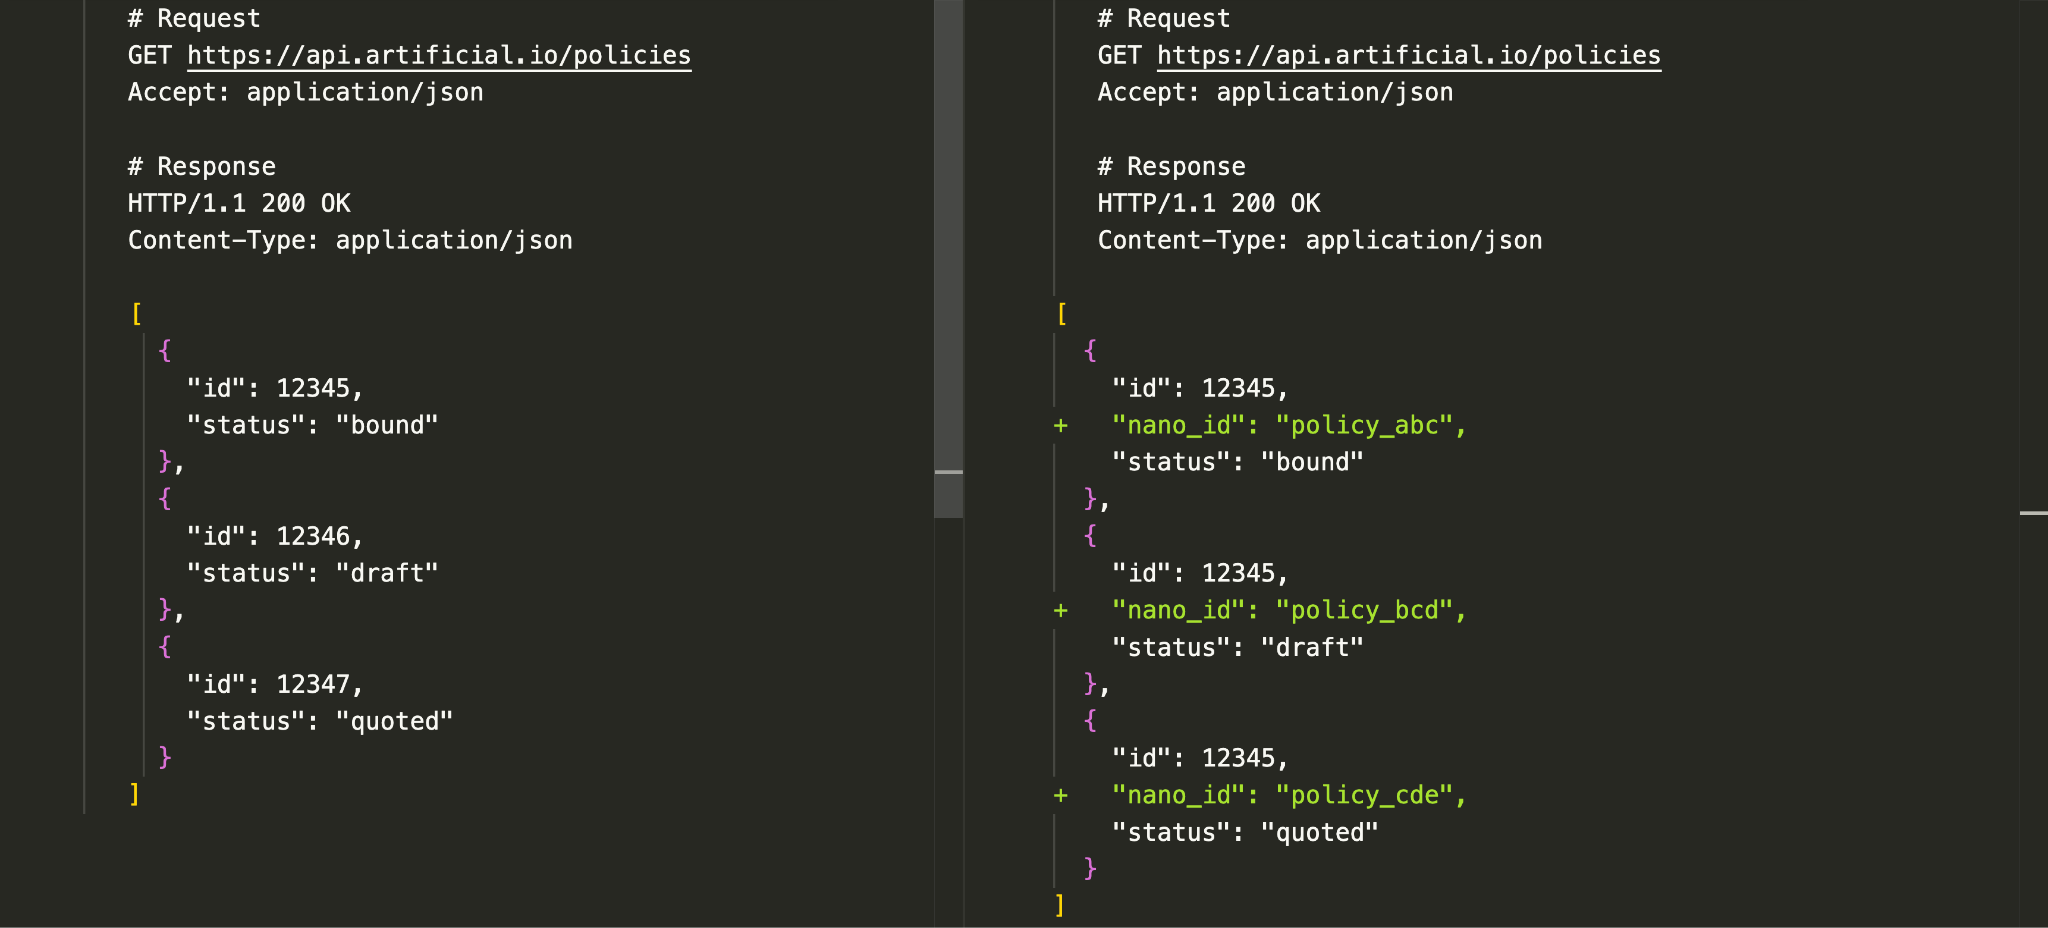Click the "# Response" heading in left pane
Image resolution: width=2048 pixels, height=928 pixels.
click(202, 167)
